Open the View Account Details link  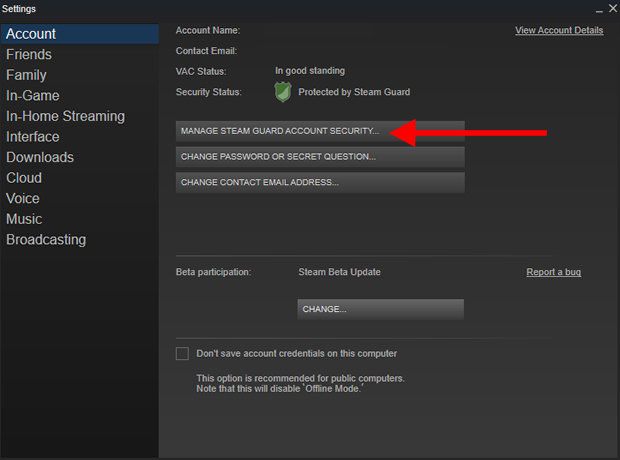pos(559,30)
